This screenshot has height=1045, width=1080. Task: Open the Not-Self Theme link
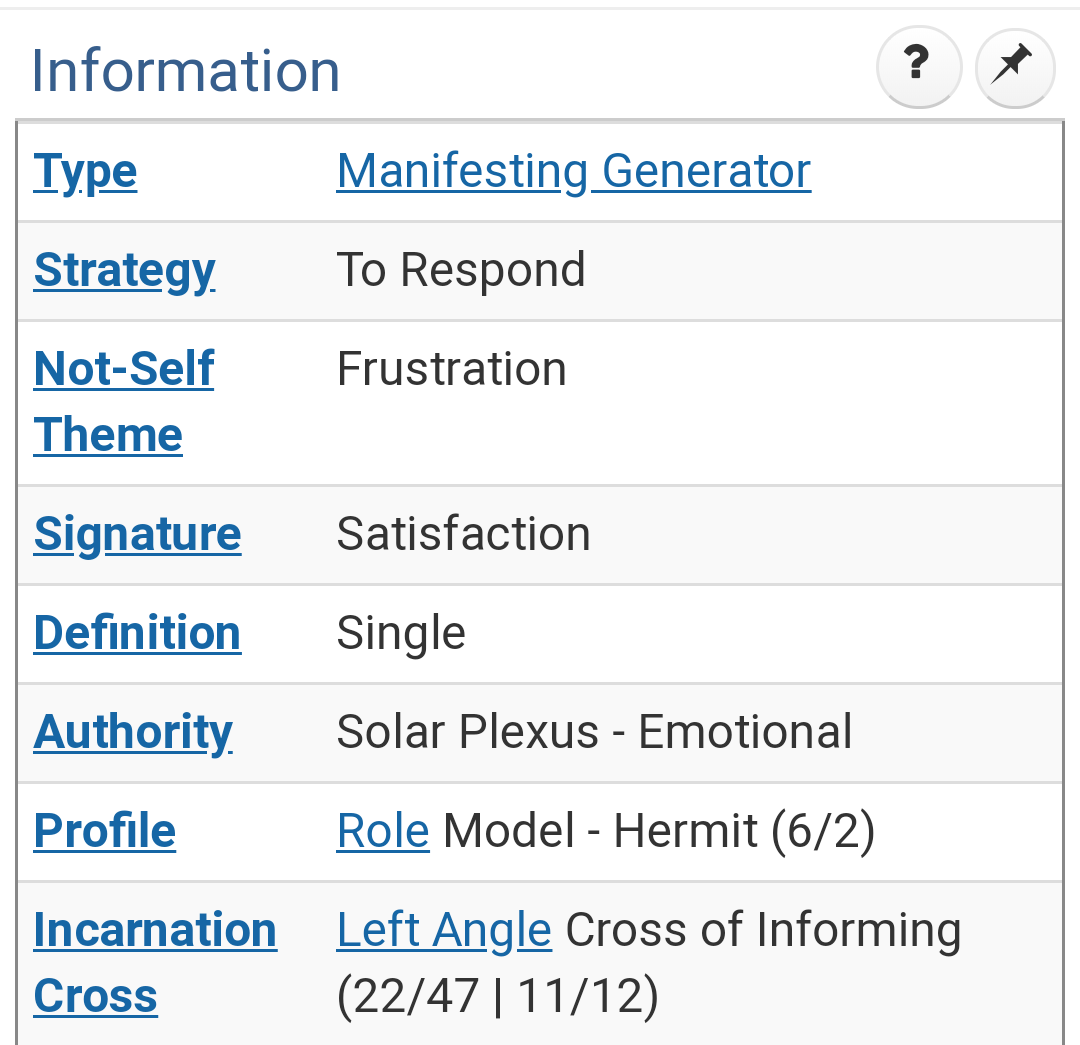tap(124, 402)
